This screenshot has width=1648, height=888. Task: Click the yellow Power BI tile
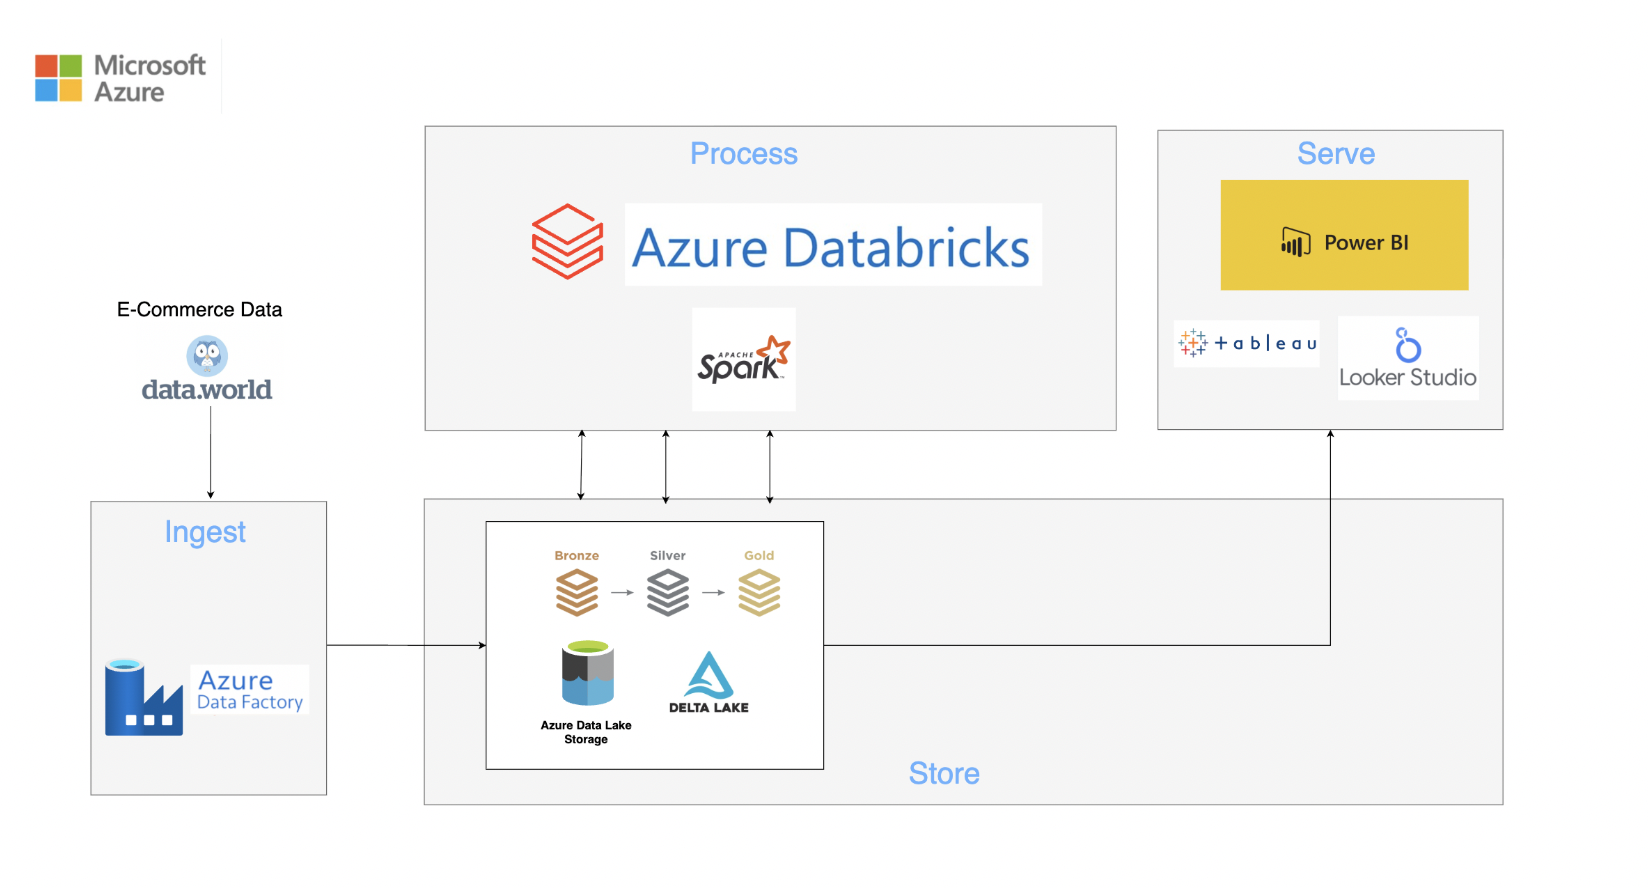click(x=1344, y=235)
